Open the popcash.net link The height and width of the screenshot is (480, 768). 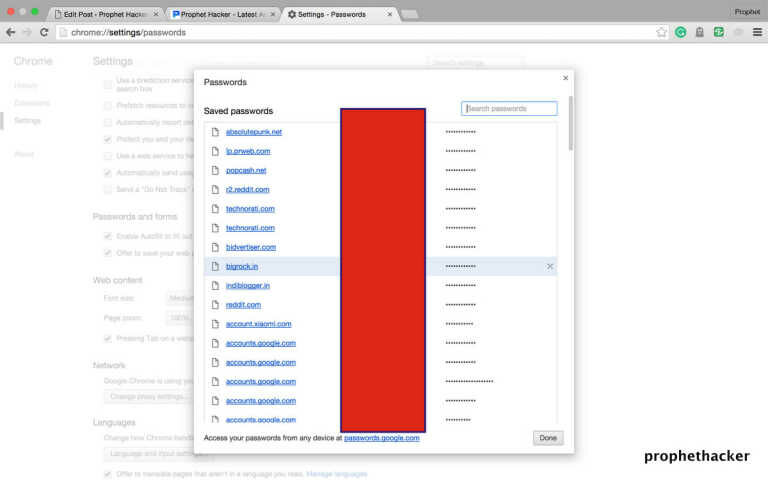coord(246,170)
